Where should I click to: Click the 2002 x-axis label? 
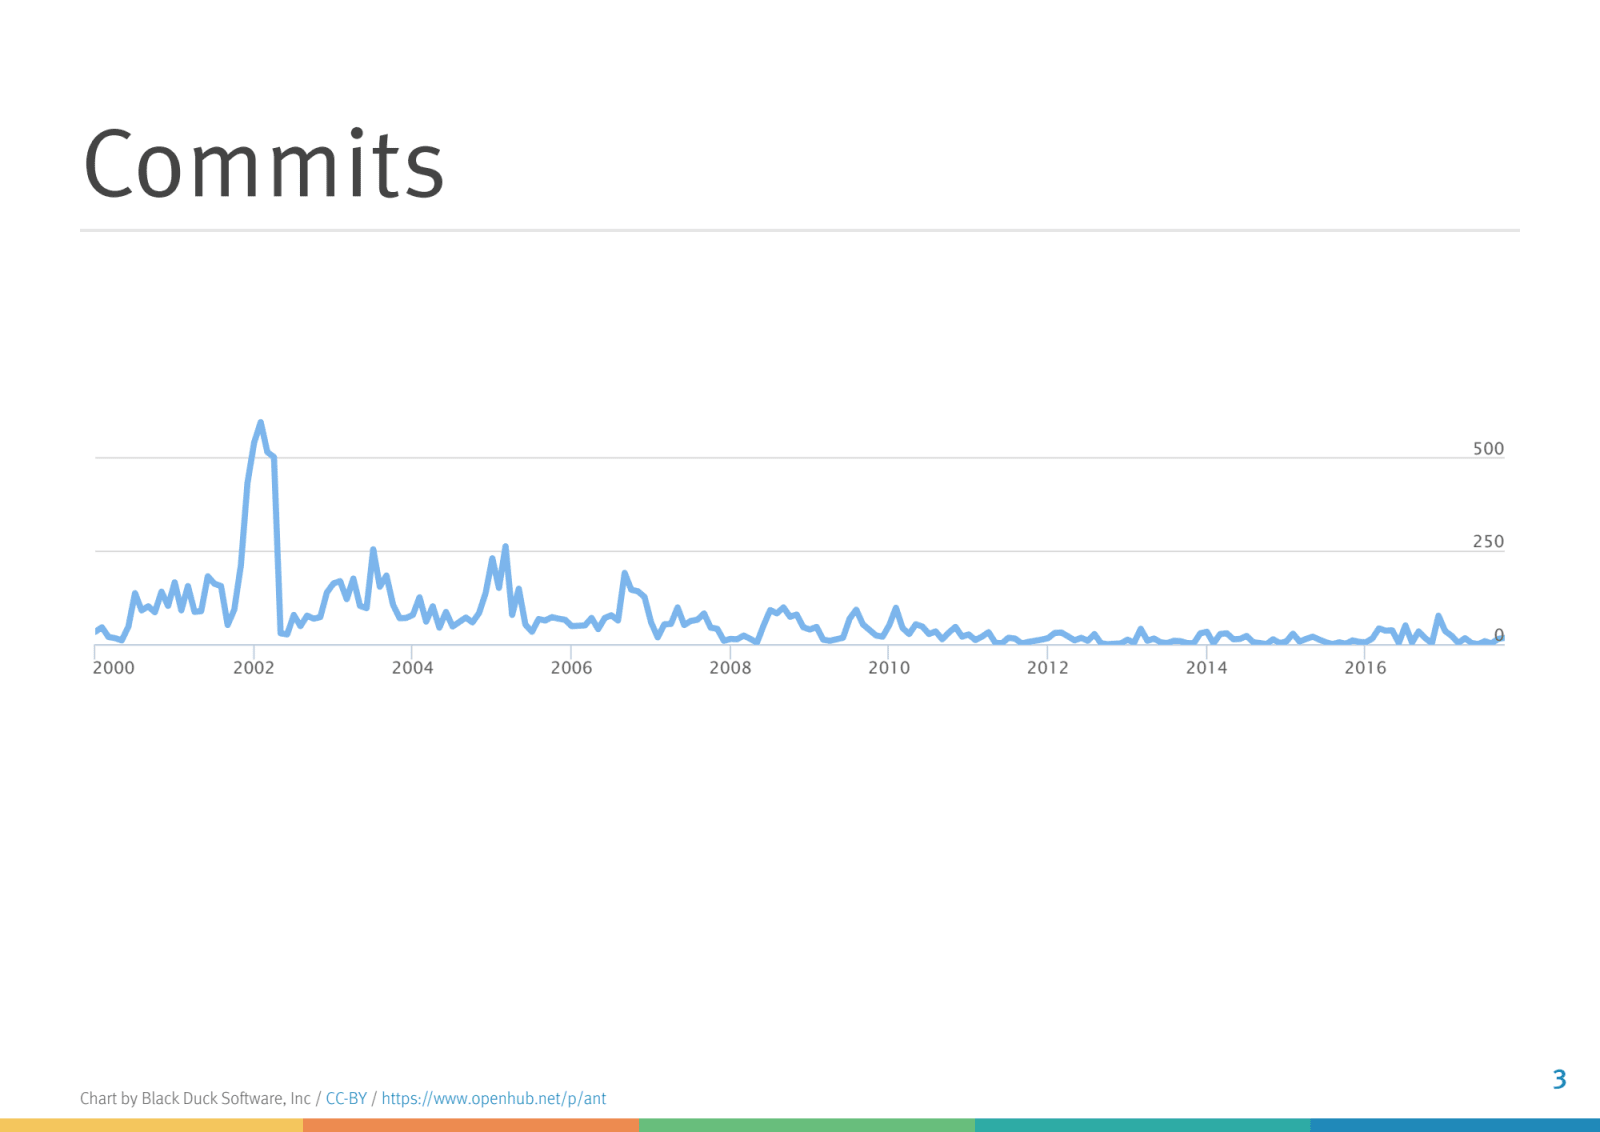(x=254, y=667)
